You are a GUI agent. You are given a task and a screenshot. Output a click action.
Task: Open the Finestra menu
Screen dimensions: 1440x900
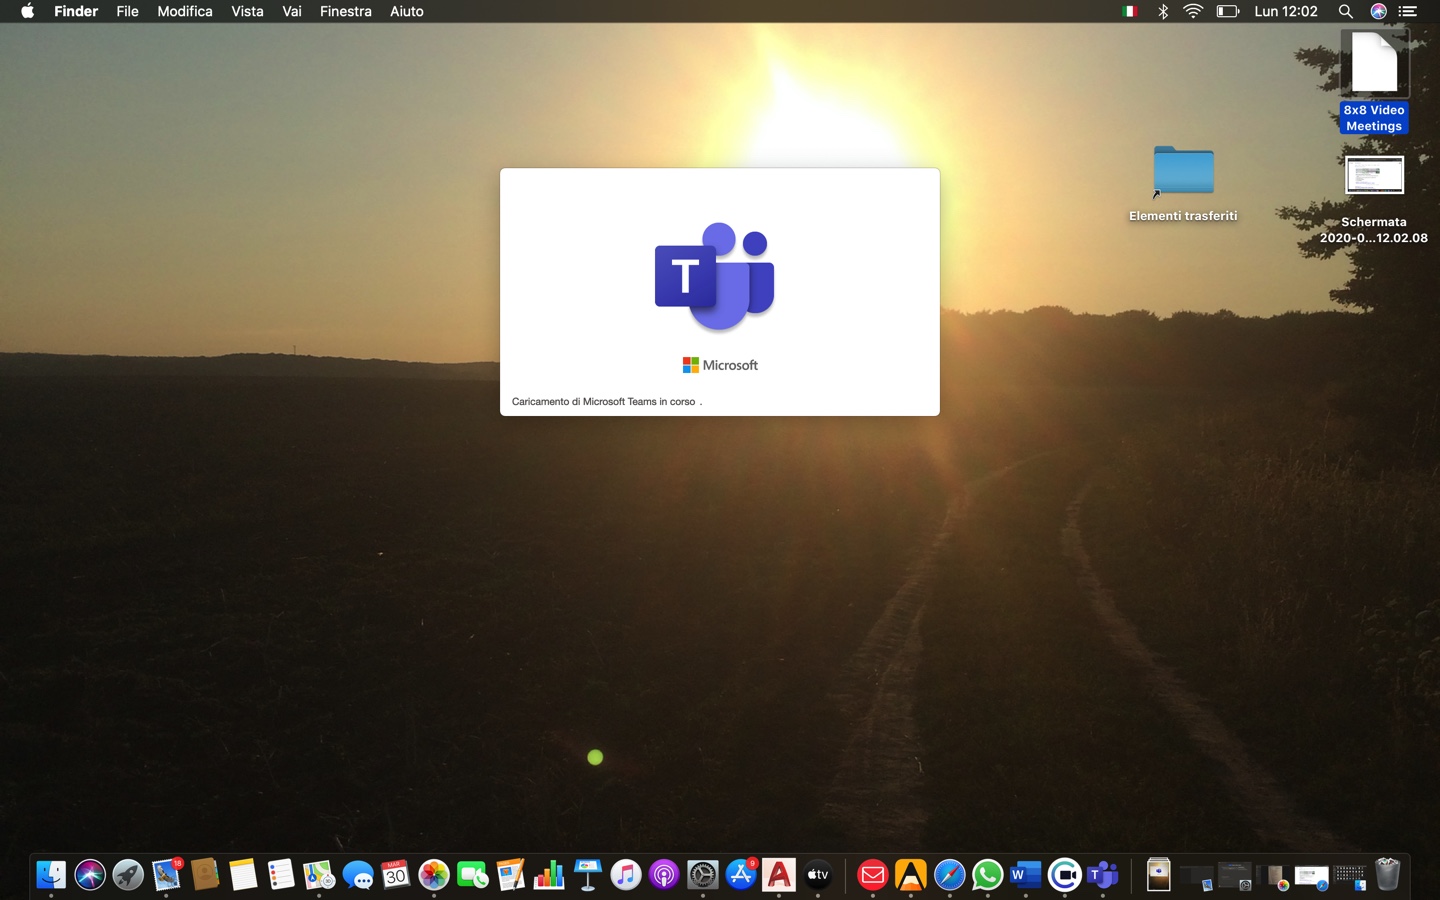[x=346, y=11]
